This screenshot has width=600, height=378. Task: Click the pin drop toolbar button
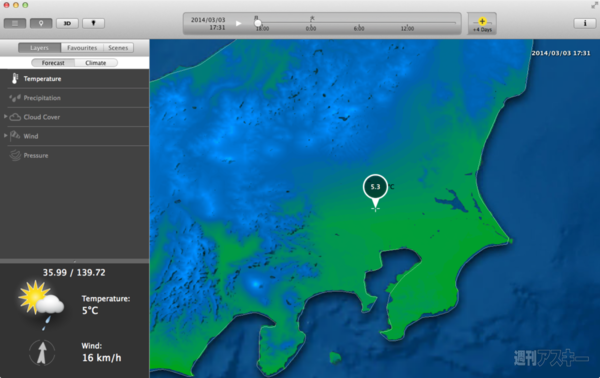pyautogui.click(x=93, y=23)
